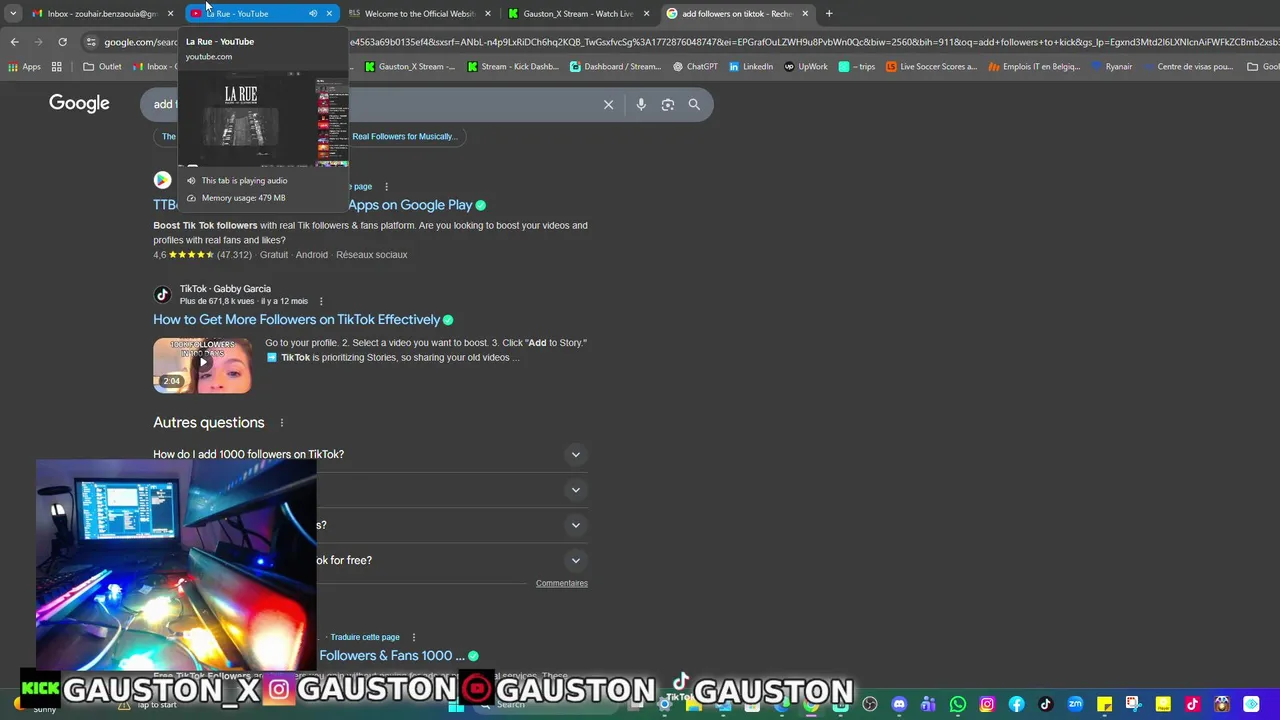
Task: Open the LinkedIn bookmark
Action: coord(751,67)
